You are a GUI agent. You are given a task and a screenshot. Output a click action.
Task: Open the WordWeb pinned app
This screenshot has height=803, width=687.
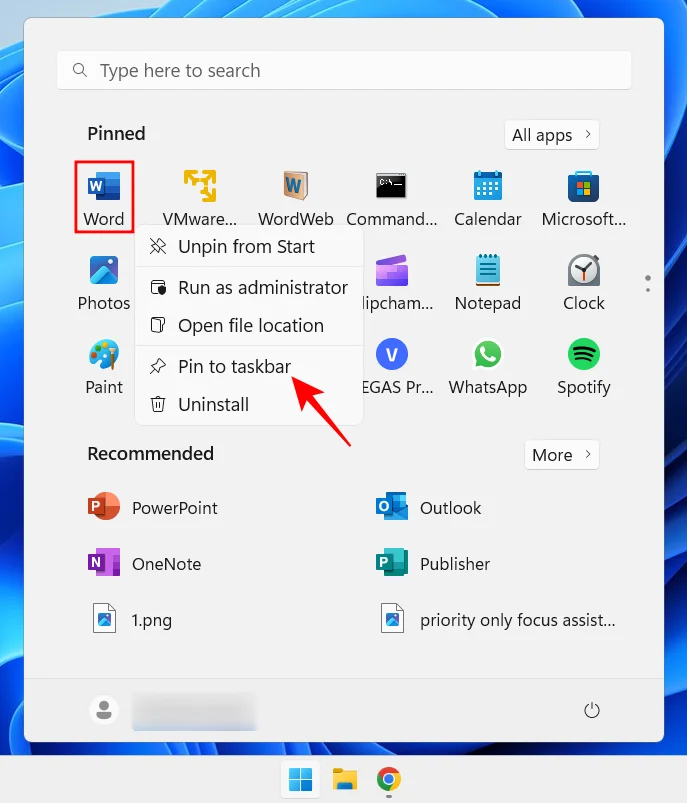tap(296, 198)
